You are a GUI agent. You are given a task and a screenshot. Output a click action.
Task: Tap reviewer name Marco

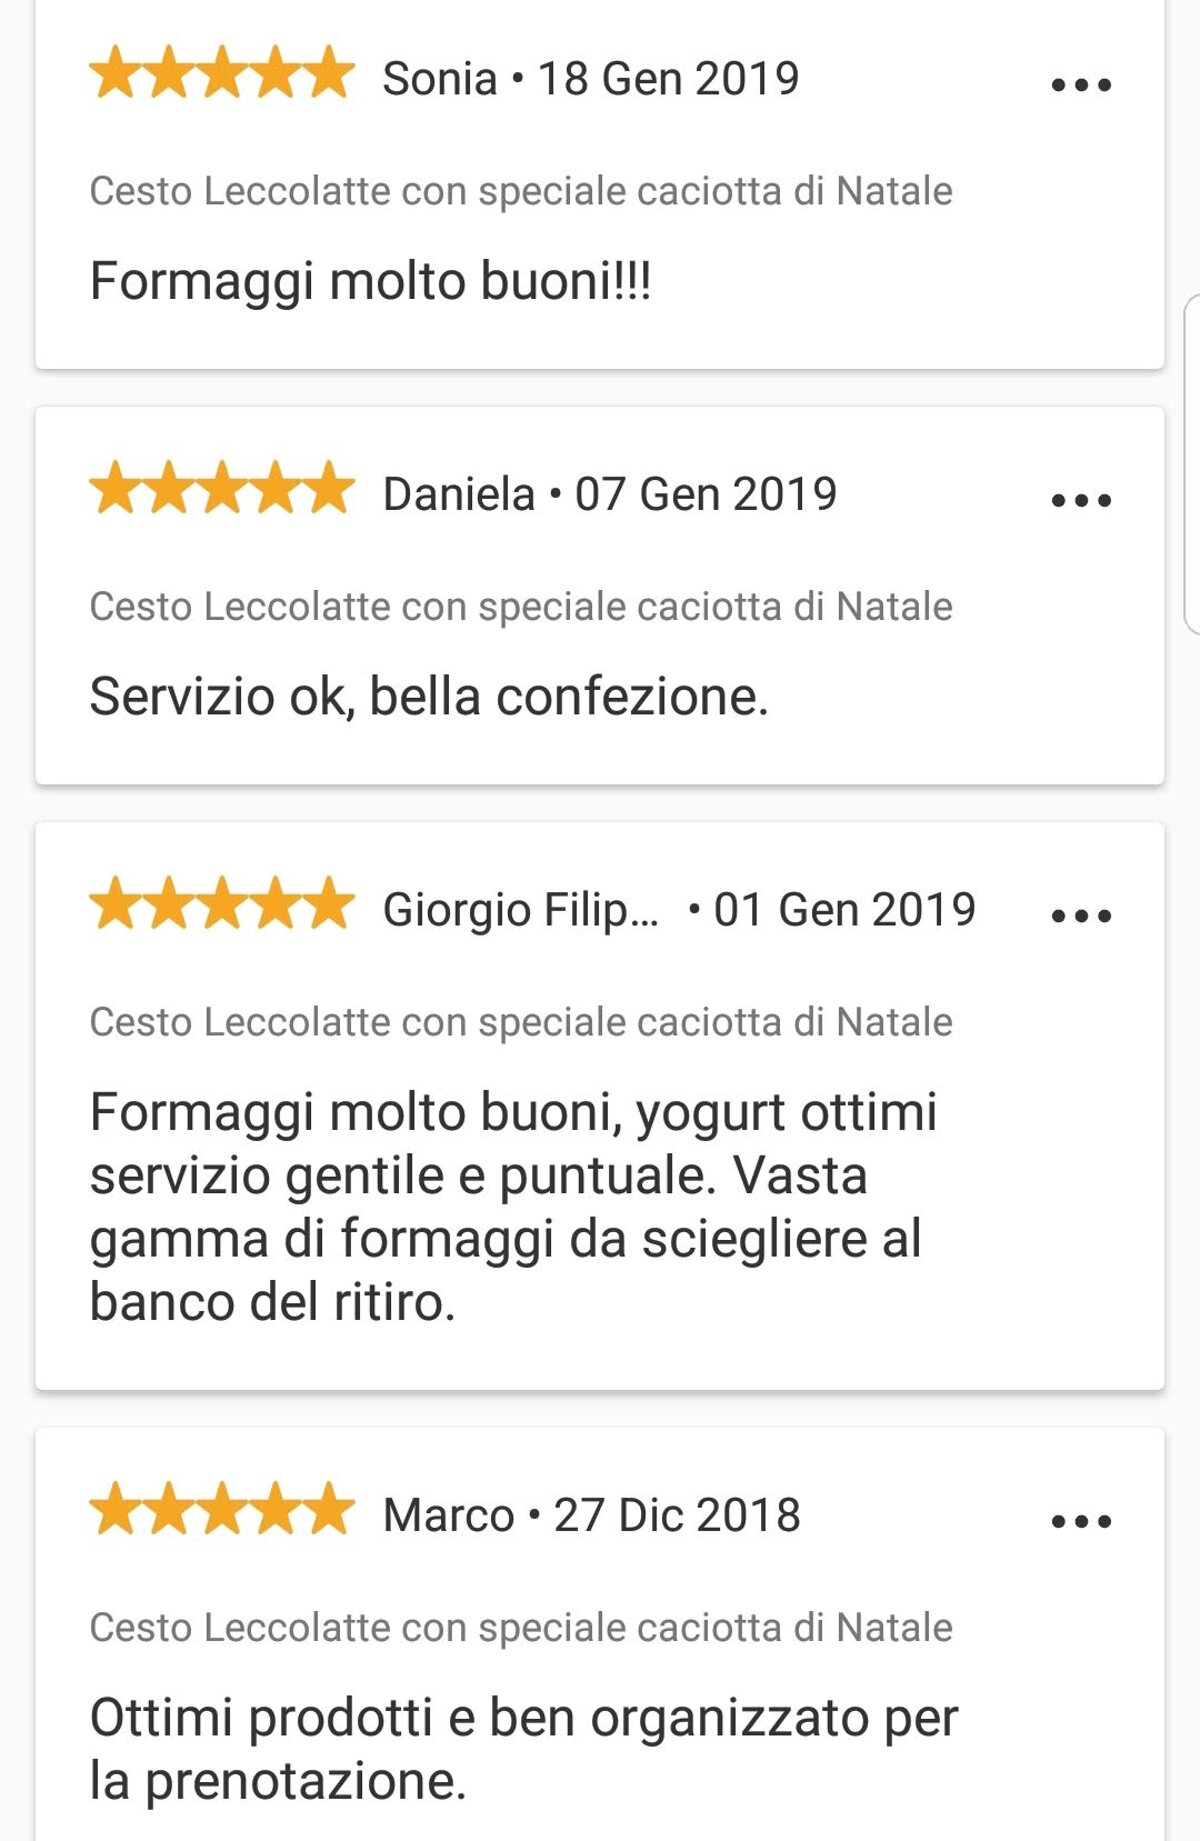click(x=448, y=1516)
